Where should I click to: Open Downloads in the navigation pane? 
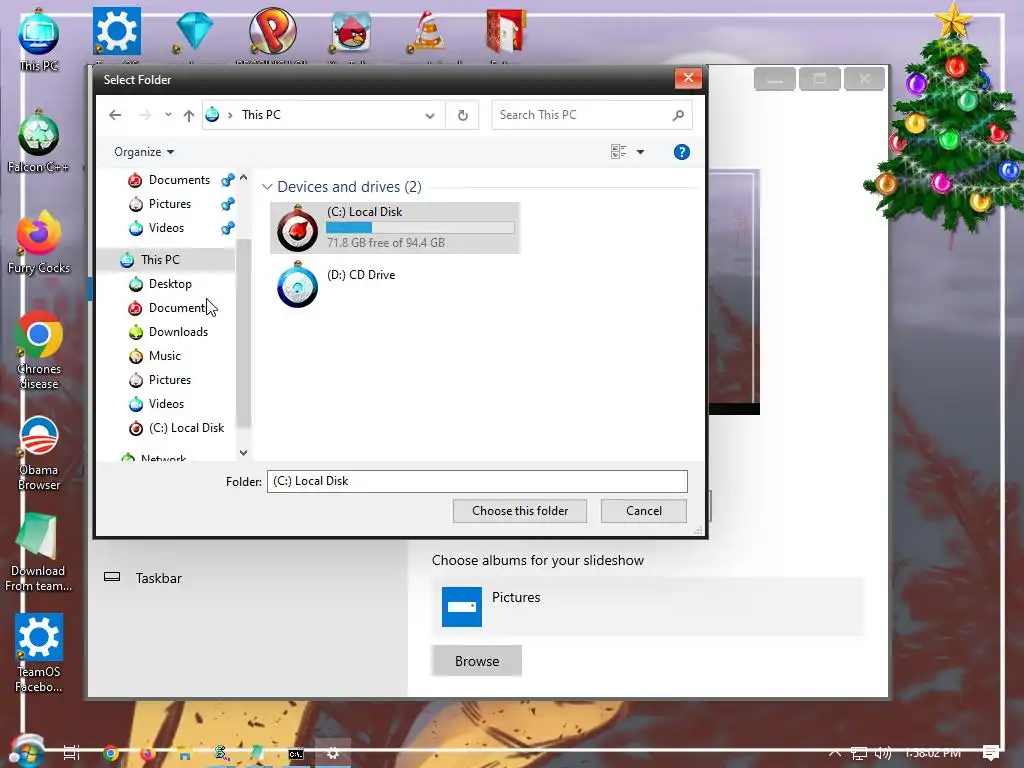[x=178, y=332]
